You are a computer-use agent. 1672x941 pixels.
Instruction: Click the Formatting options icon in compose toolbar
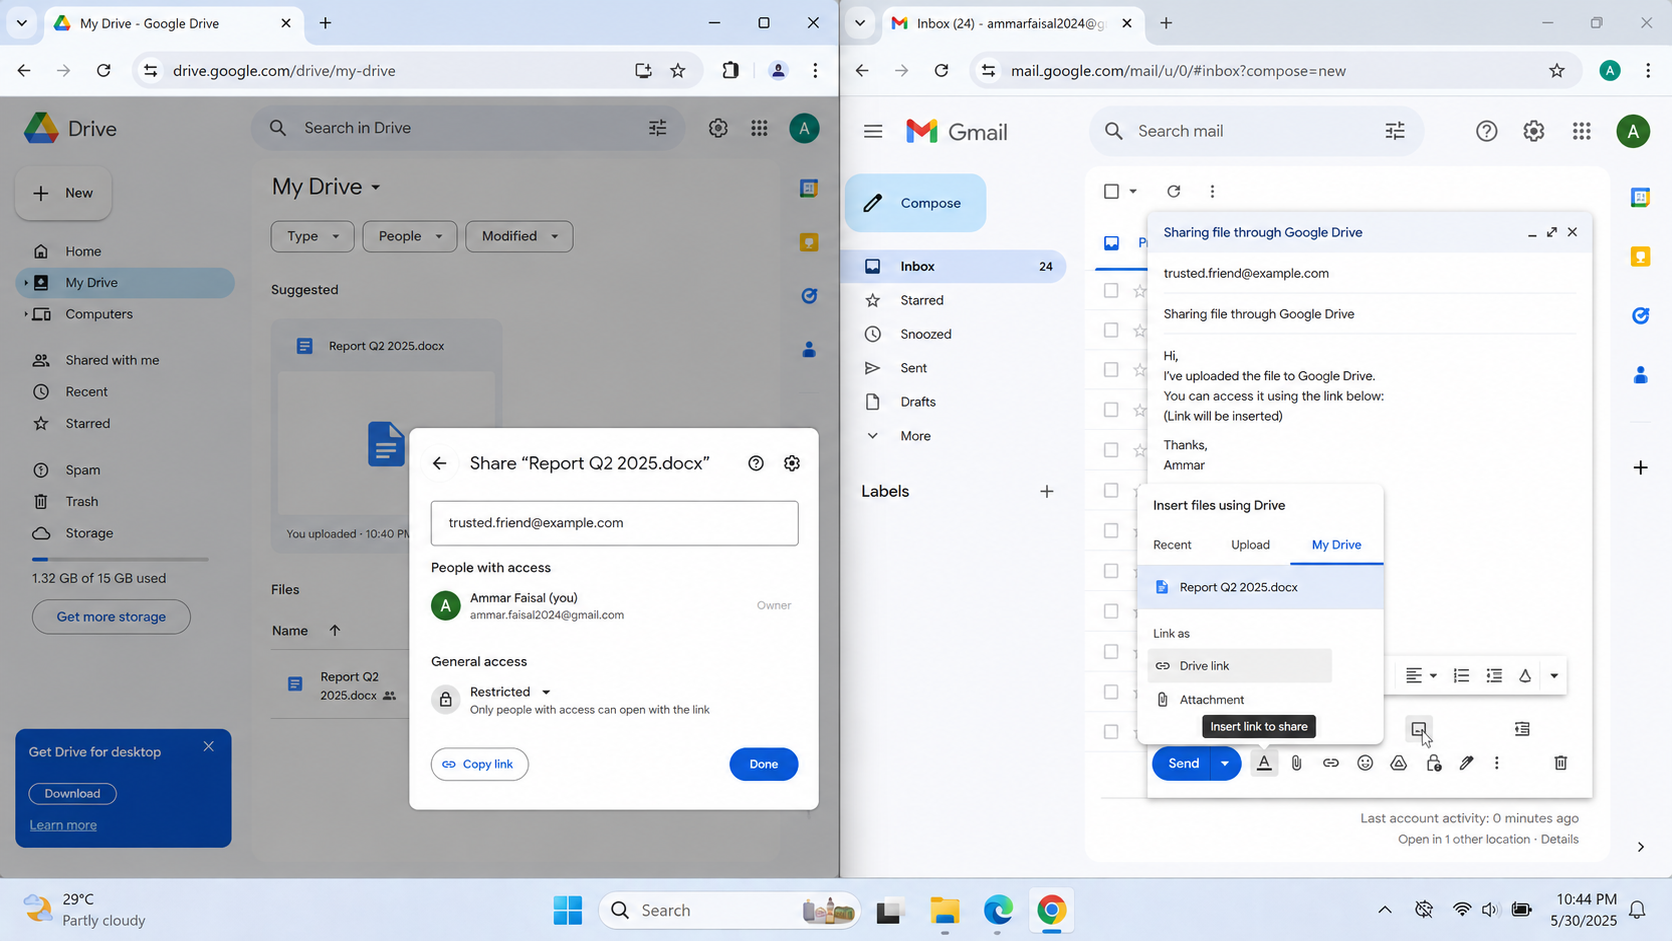tap(1264, 763)
